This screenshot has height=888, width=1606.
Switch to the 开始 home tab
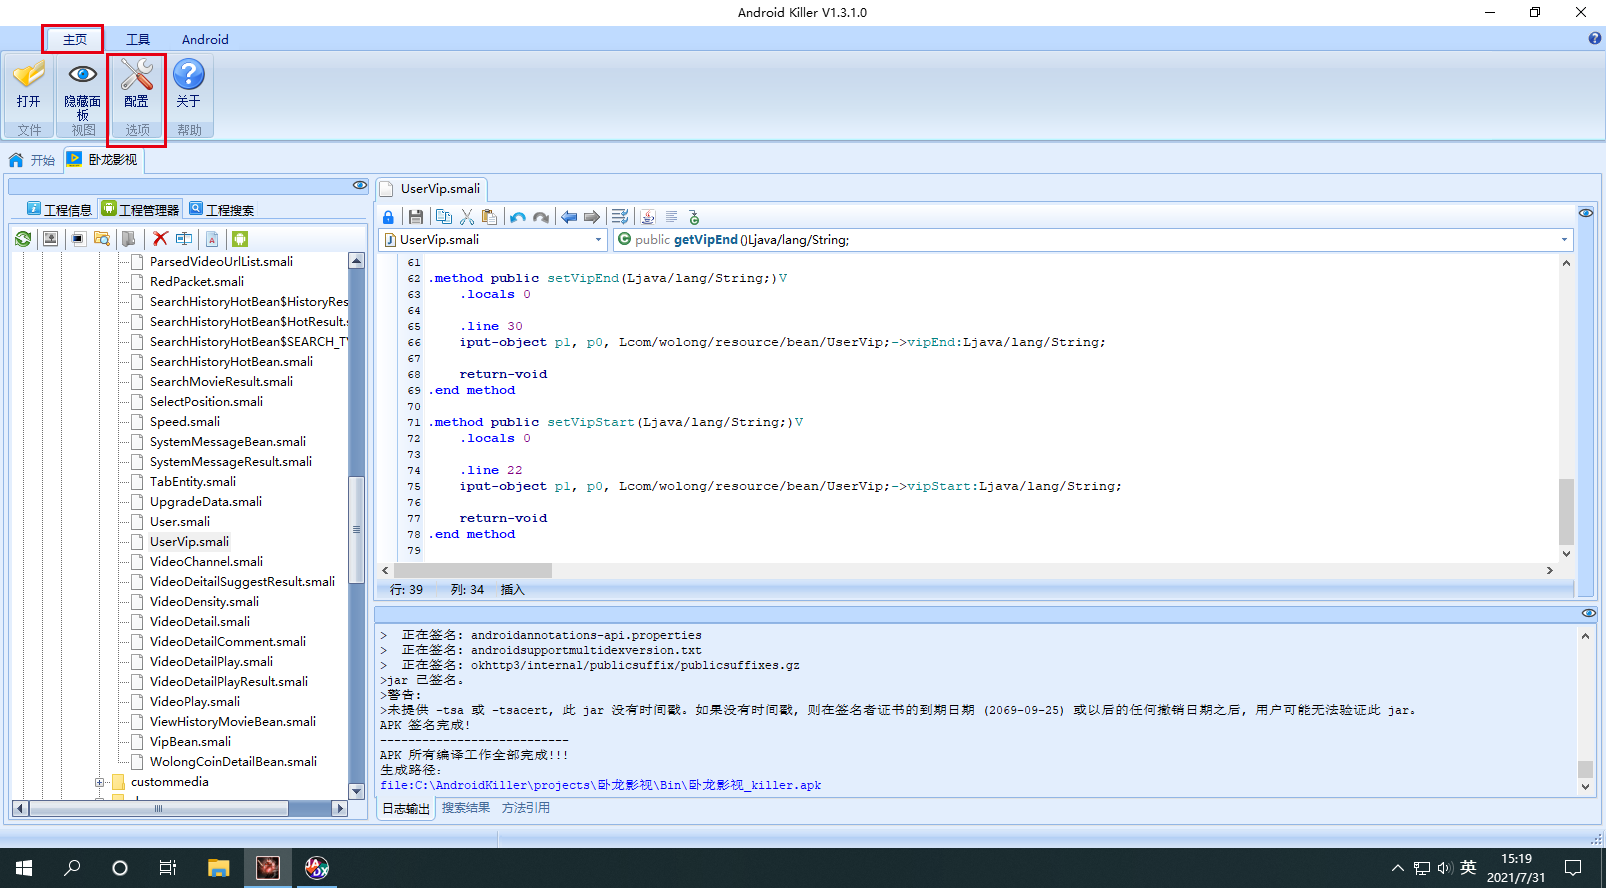[32, 160]
